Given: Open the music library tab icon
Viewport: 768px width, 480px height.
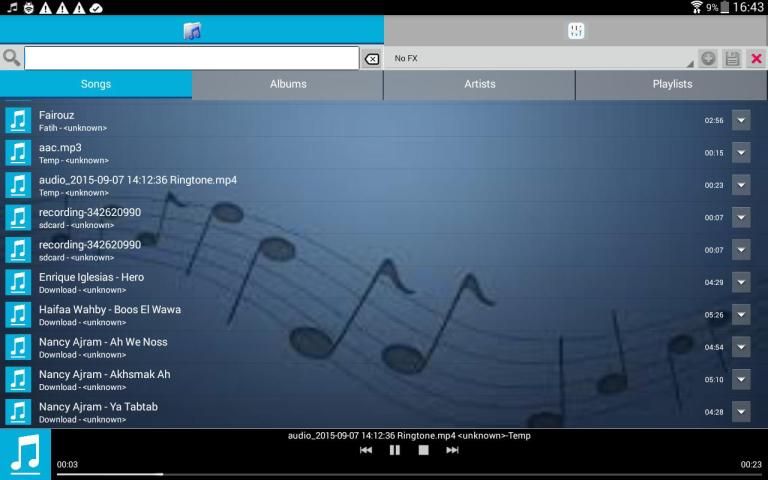Looking at the screenshot, I should (192, 31).
